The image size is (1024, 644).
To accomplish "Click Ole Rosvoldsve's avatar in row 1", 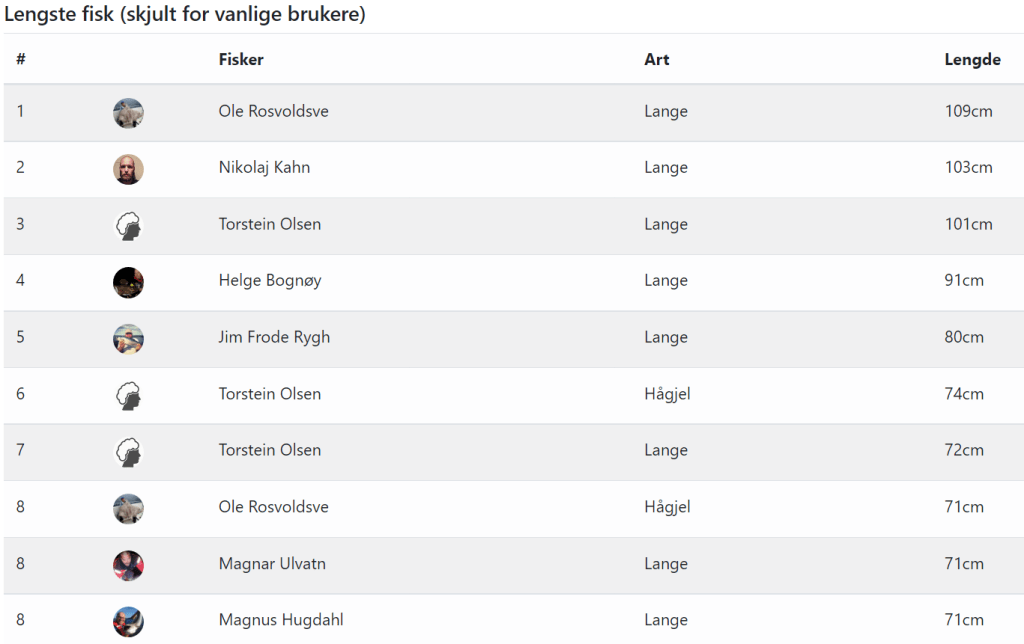I will point(128,113).
